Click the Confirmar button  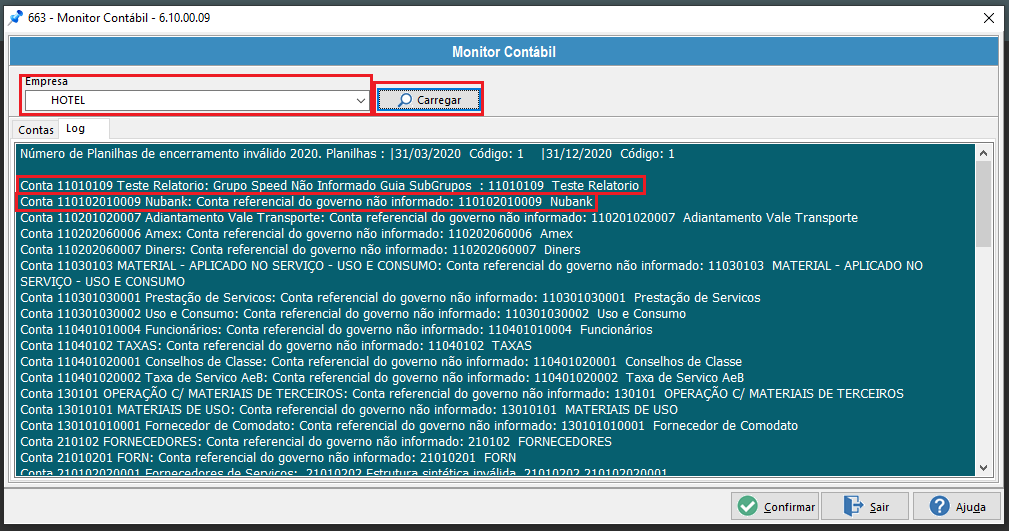[x=775, y=507]
